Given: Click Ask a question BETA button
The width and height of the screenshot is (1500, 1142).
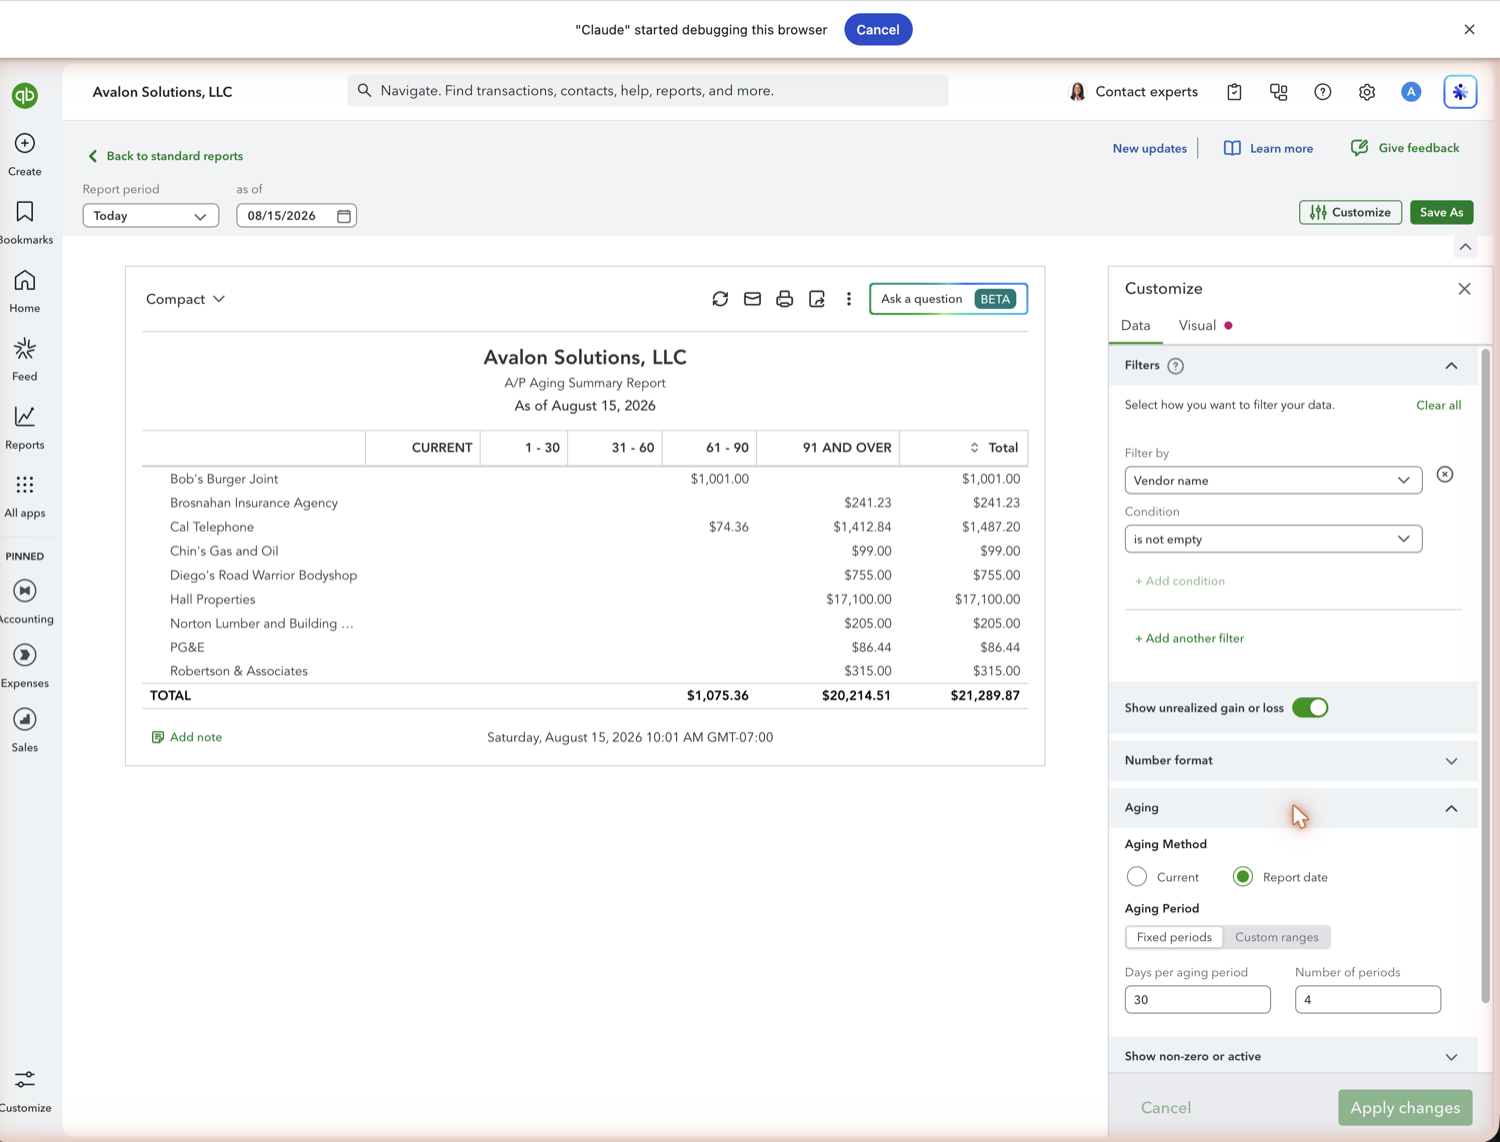Looking at the screenshot, I should pos(948,299).
